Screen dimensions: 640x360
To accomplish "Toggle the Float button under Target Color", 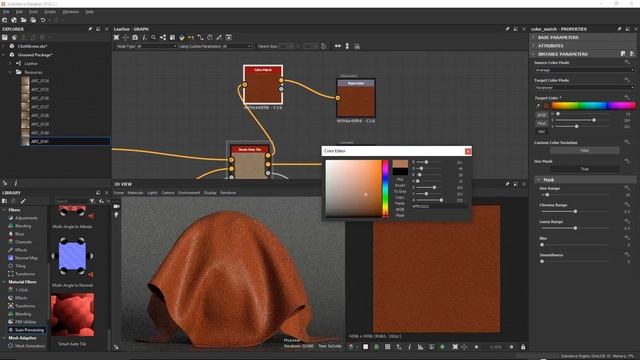I will click(541, 123).
